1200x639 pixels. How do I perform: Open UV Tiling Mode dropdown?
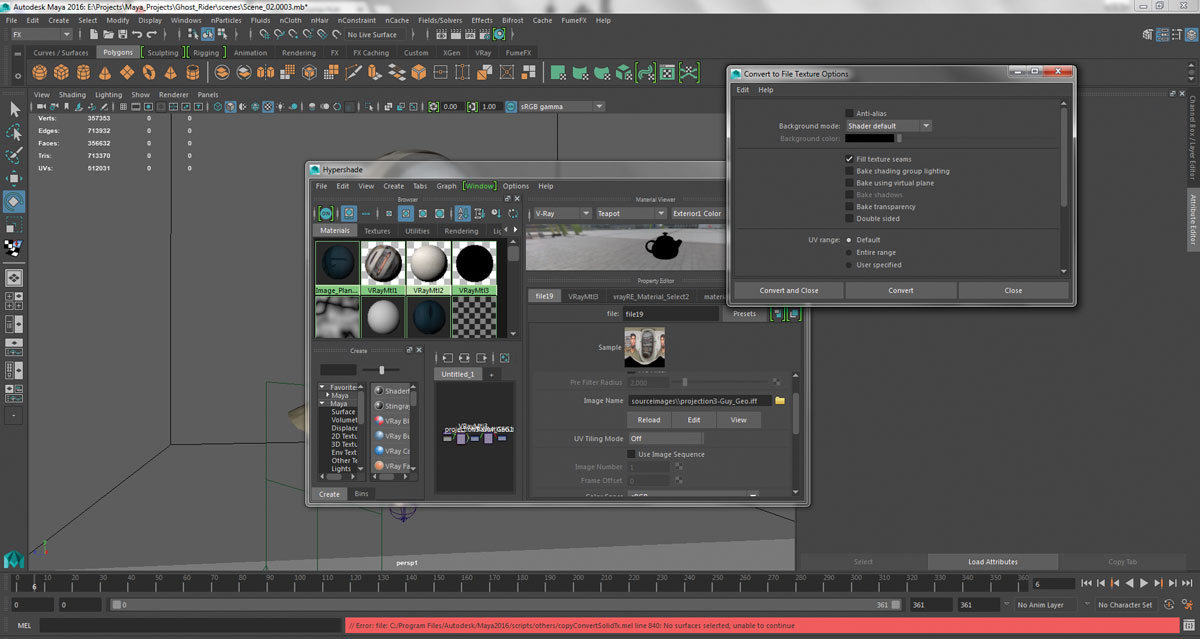click(665, 439)
